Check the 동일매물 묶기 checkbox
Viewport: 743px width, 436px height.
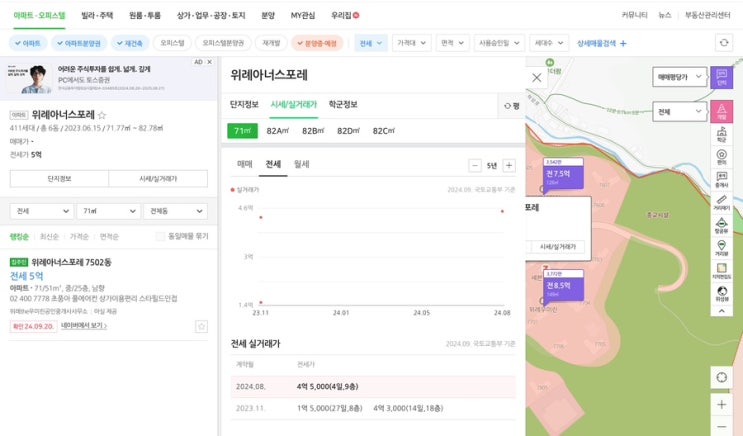coord(161,236)
